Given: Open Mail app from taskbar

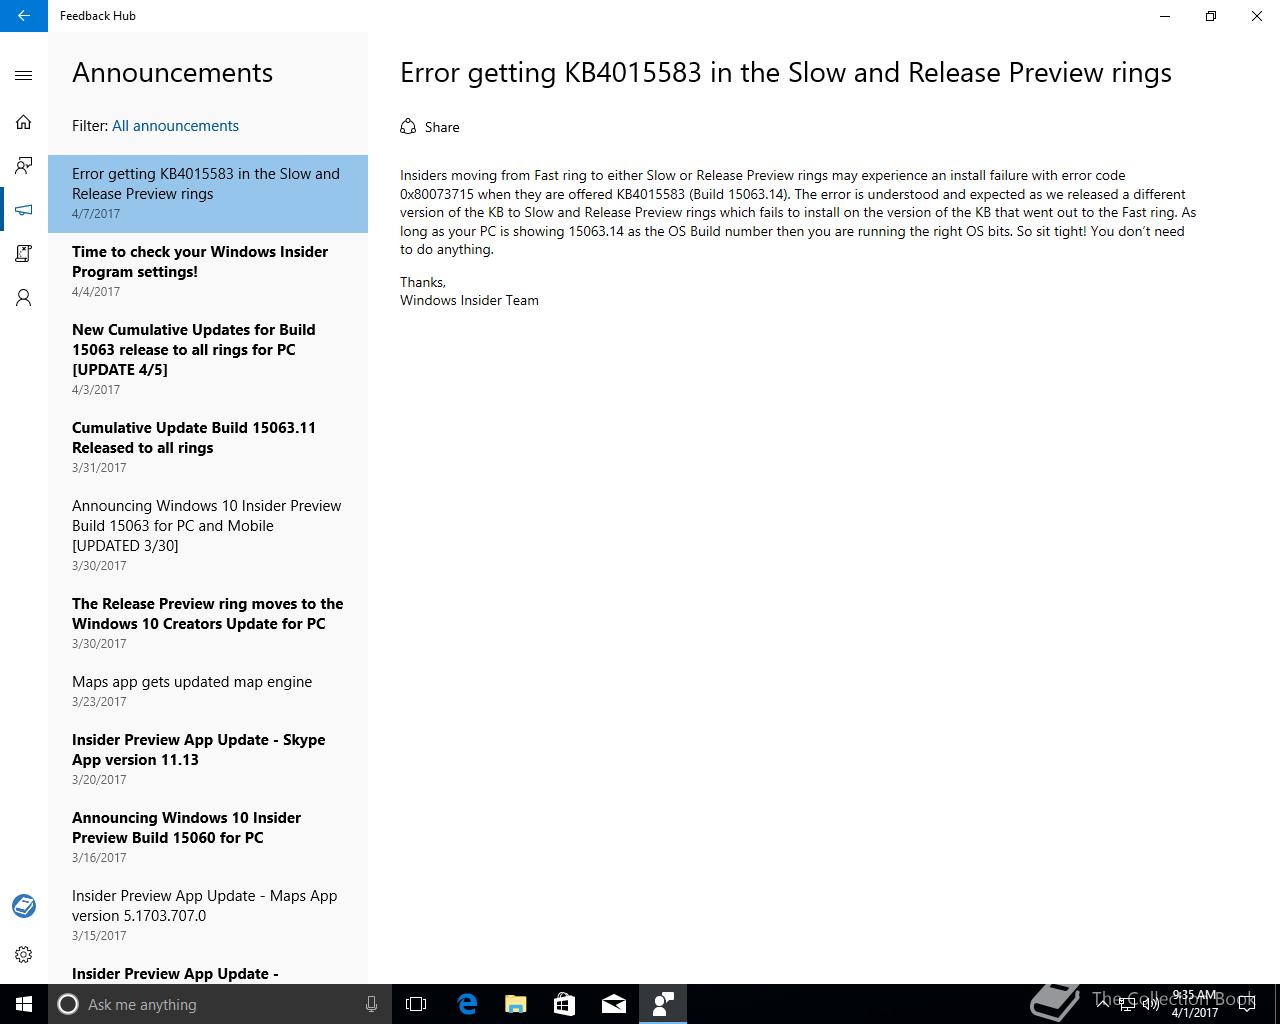Looking at the screenshot, I should (614, 1004).
